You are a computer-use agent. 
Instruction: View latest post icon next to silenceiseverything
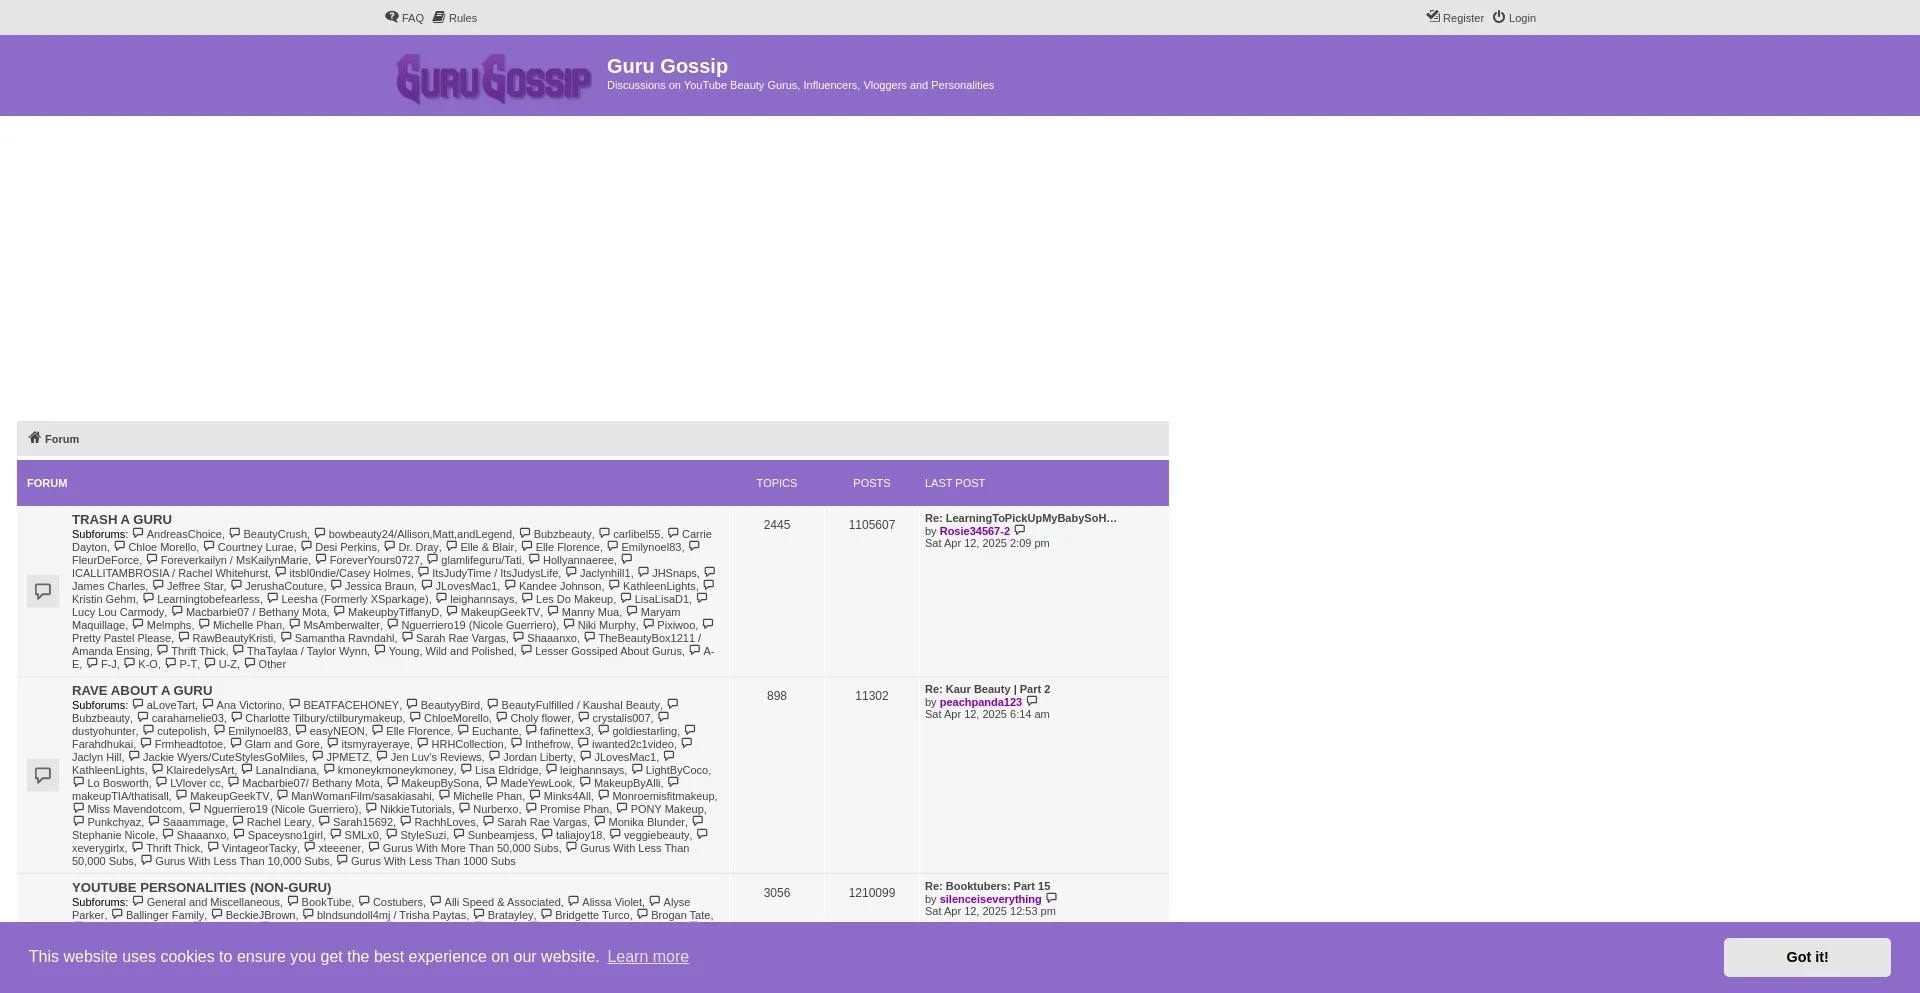click(x=1052, y=899)
